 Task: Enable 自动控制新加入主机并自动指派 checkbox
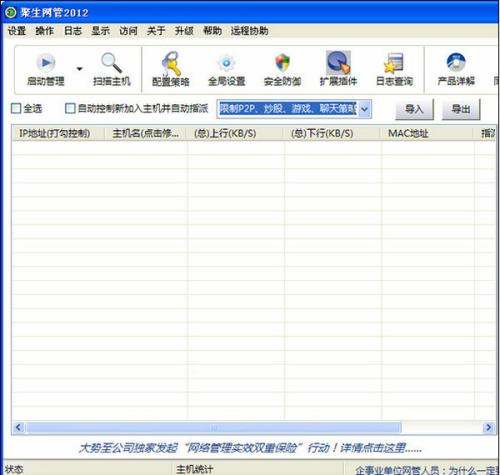70,108
